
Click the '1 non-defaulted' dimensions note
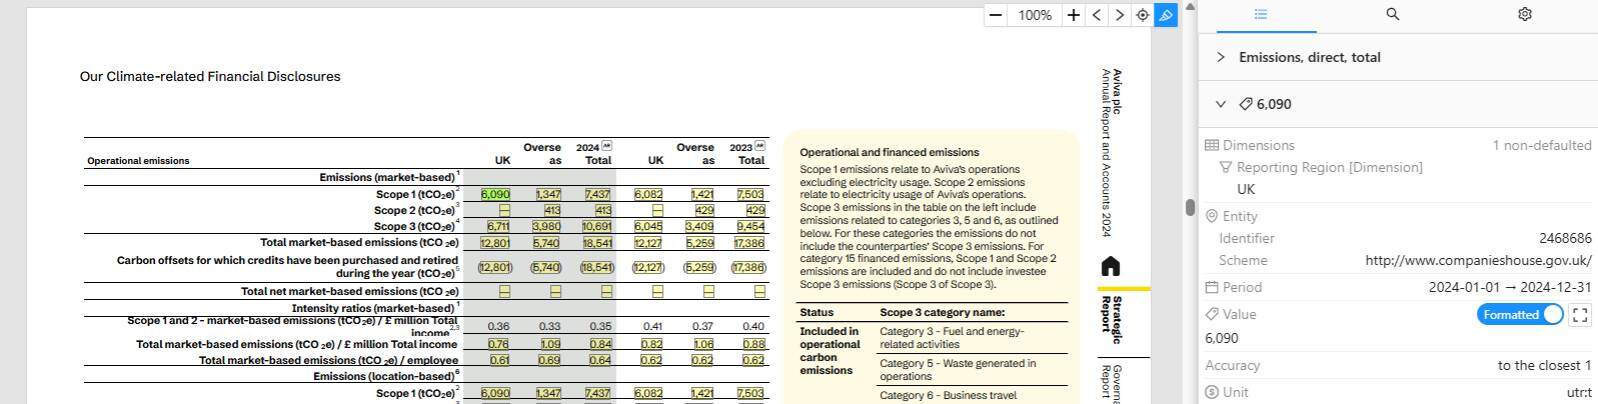point(1542,145)
